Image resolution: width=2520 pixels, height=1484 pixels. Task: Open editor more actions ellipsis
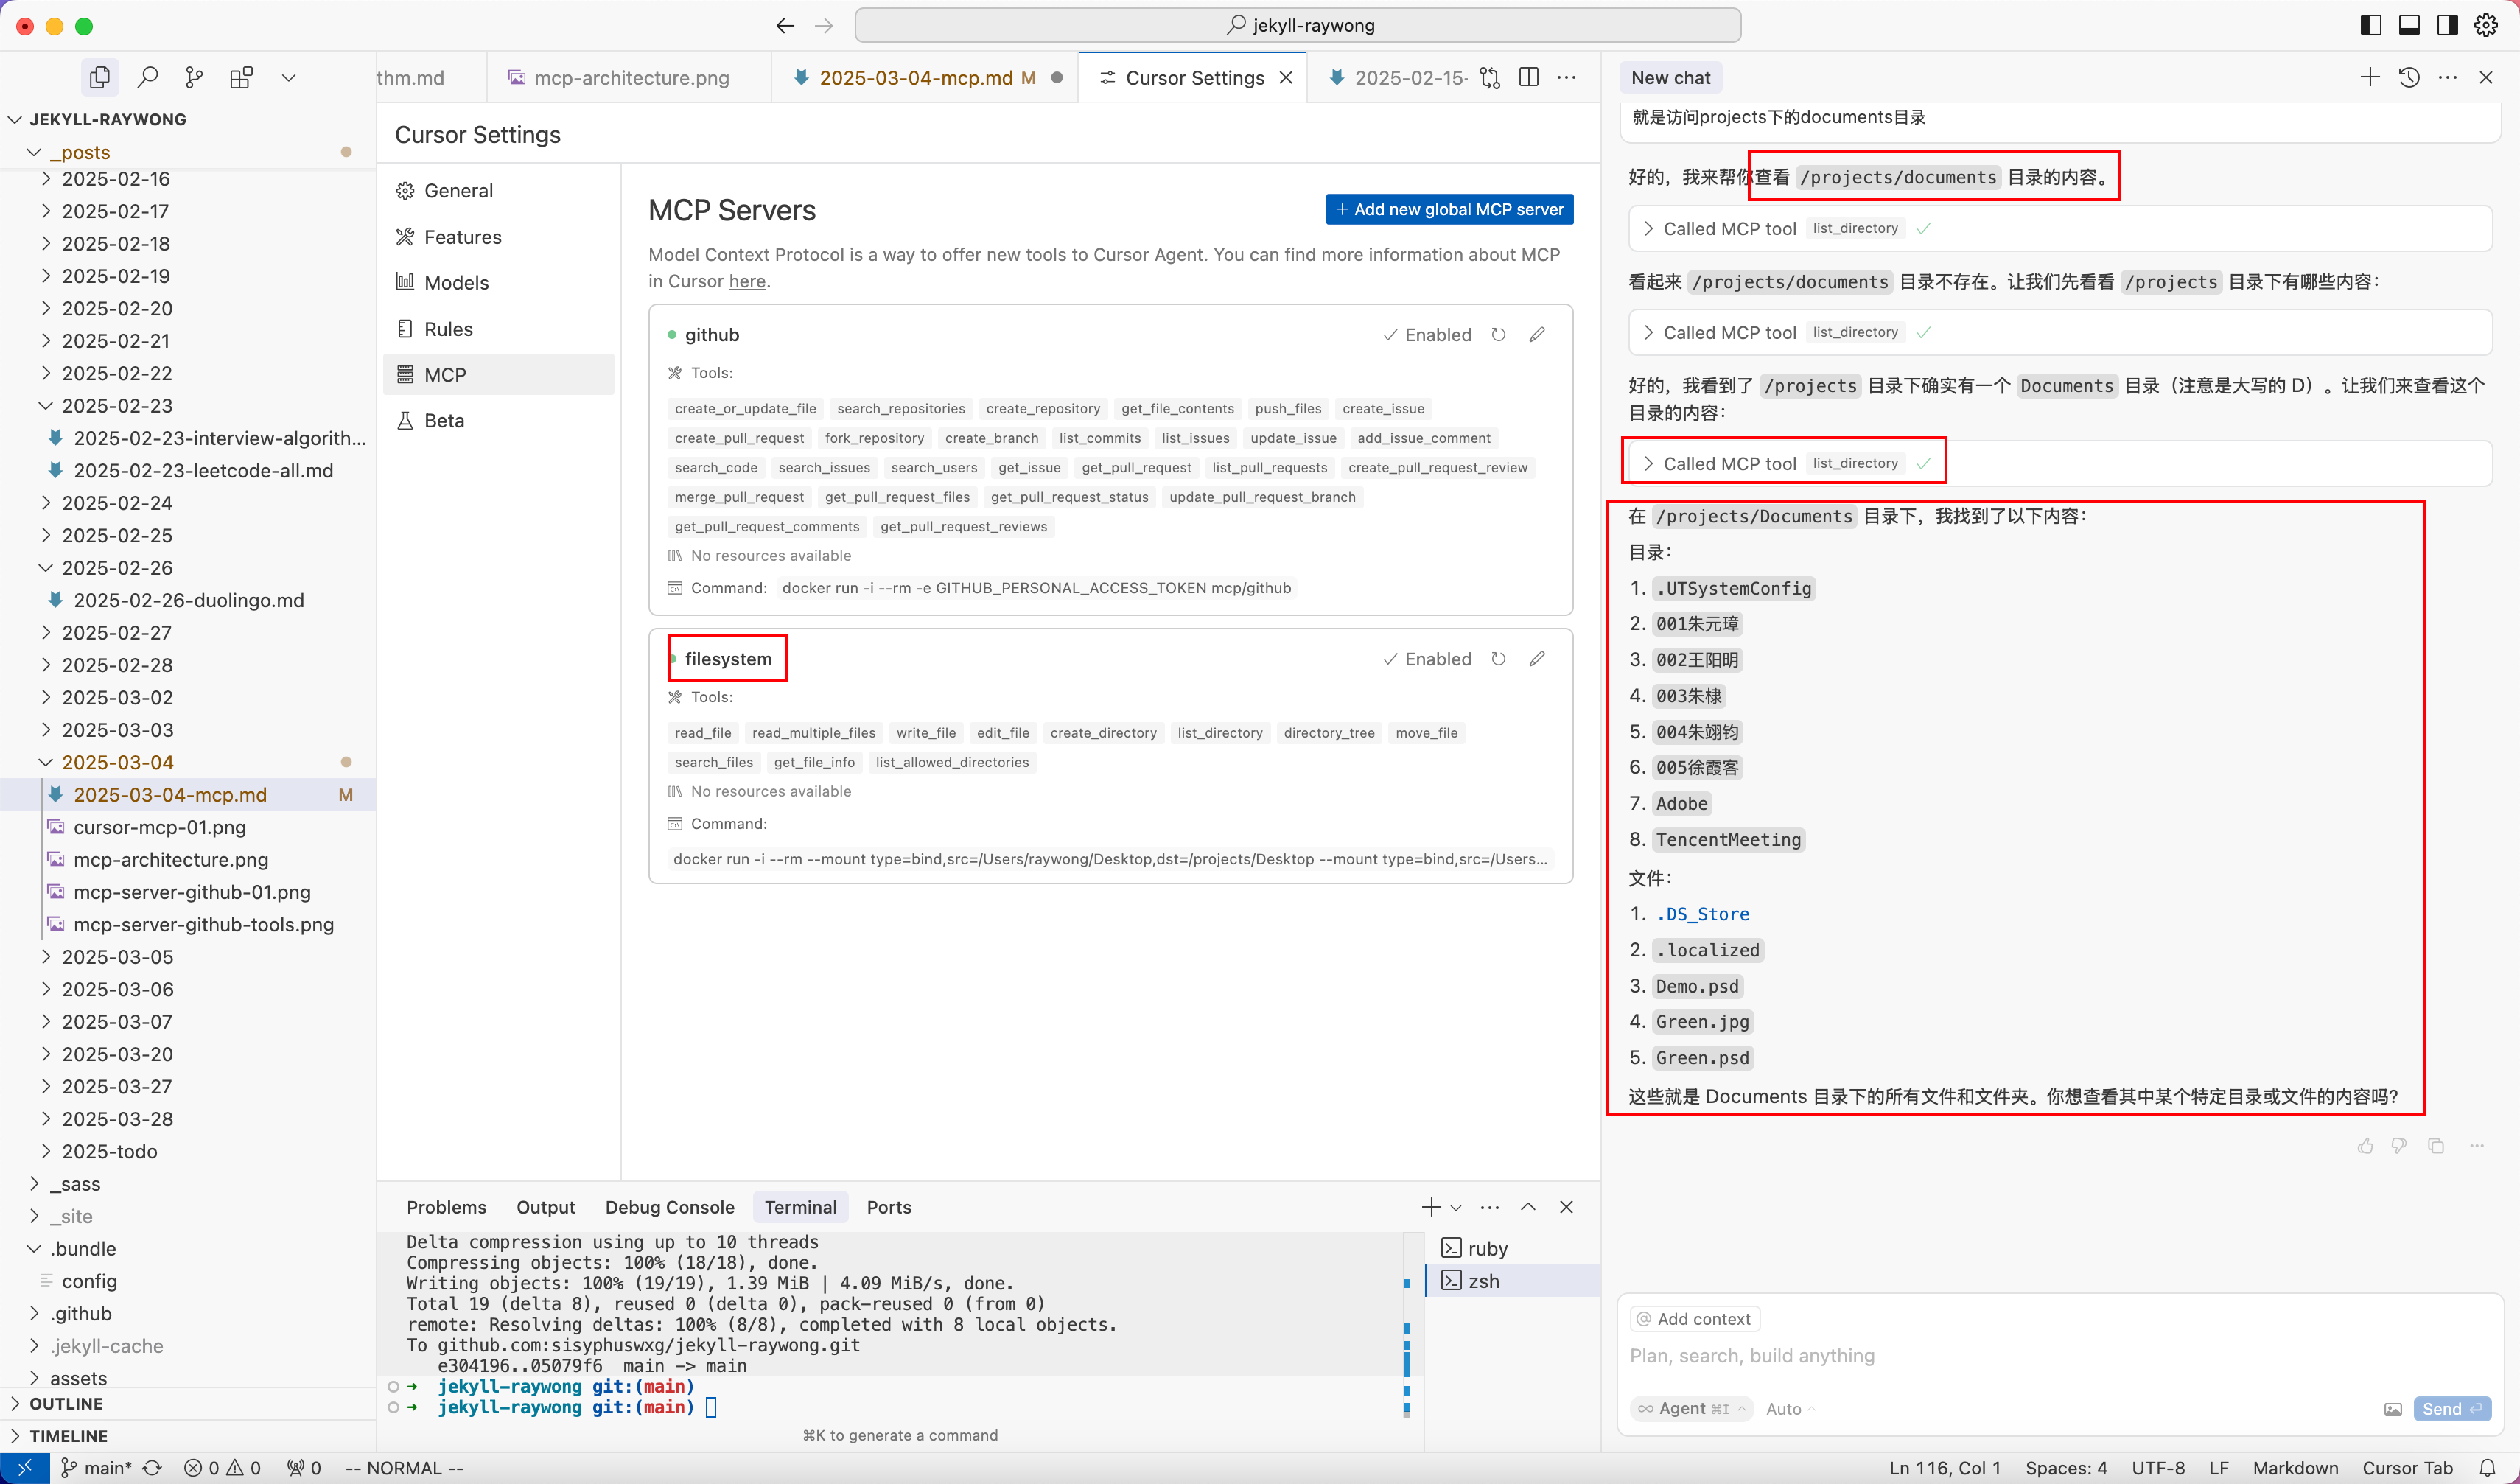[x=1566, y=77]
